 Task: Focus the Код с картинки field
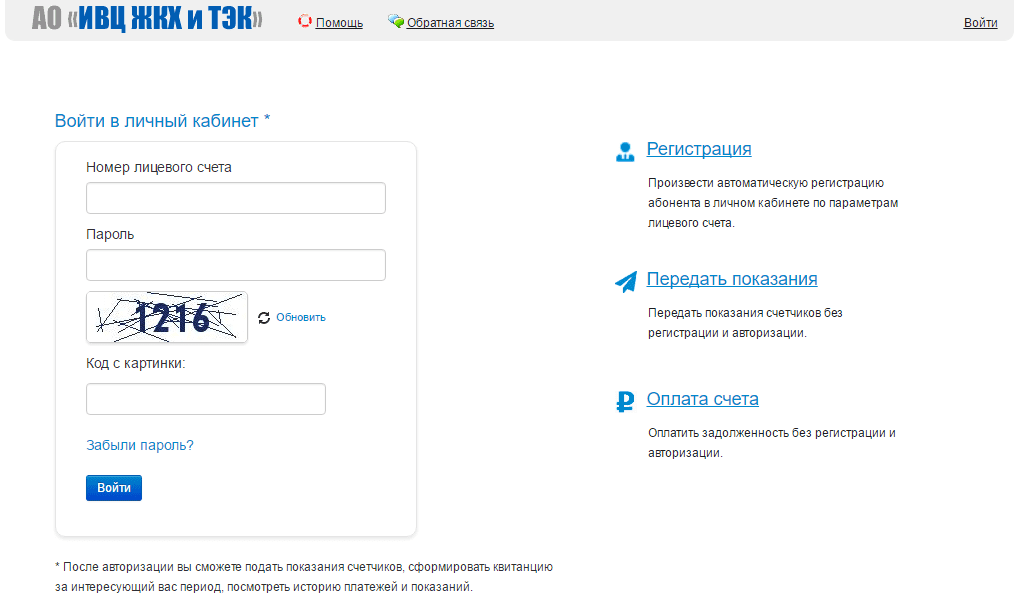tap(206, 399)
